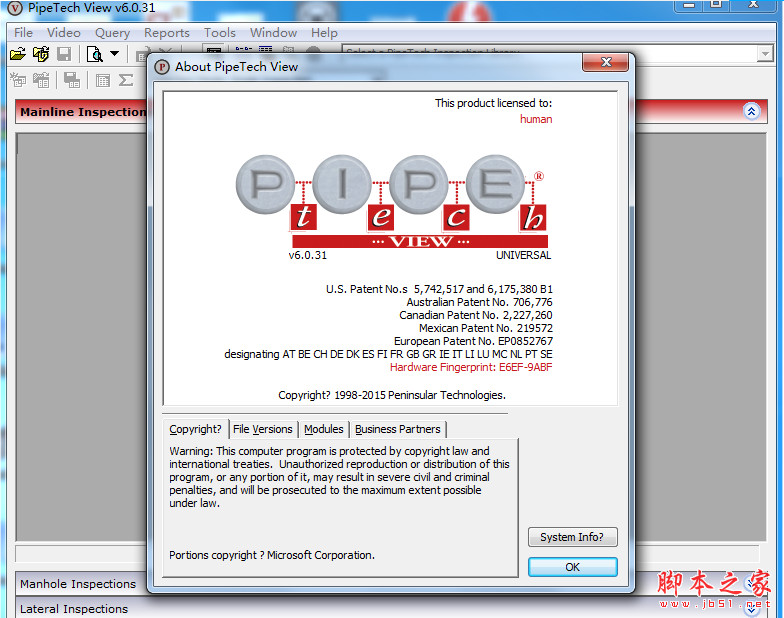This screenshot has width=784, height=618.
Task: Click the Australian Patent No. line
Action: pyautogui.click(x=479, y=302)
